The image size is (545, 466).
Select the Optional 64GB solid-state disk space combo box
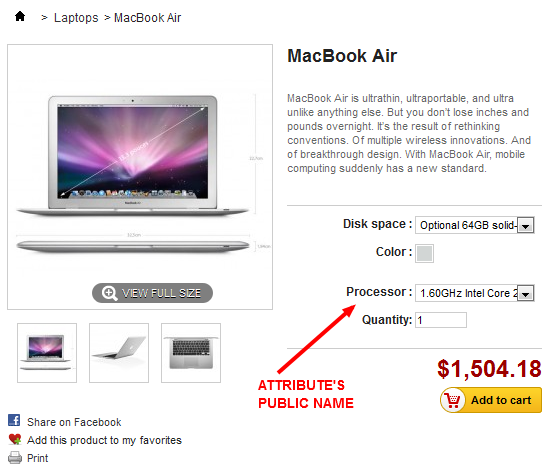pyautogui.click(x=475, y=226)
